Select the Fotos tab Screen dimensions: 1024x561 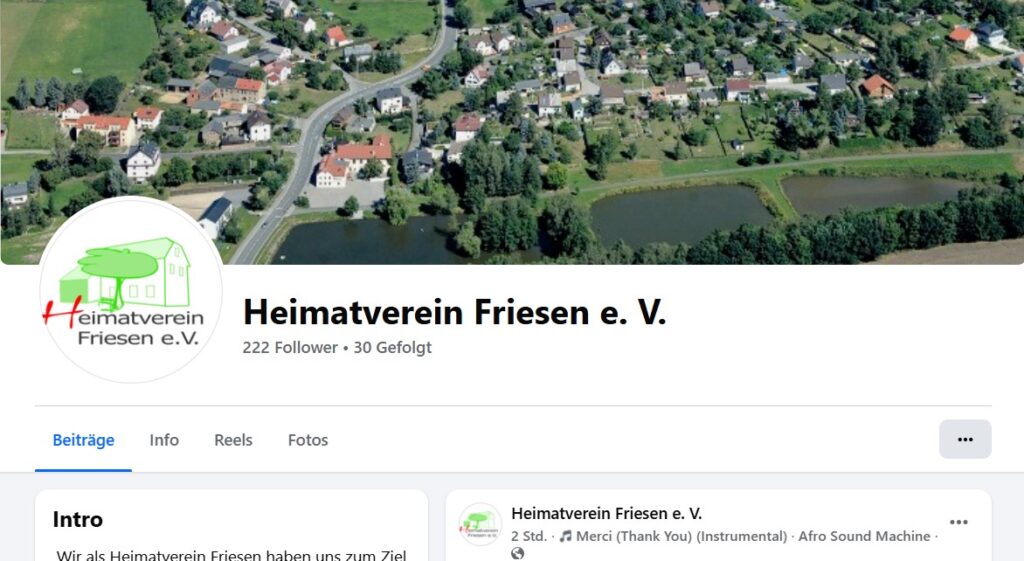308,440
